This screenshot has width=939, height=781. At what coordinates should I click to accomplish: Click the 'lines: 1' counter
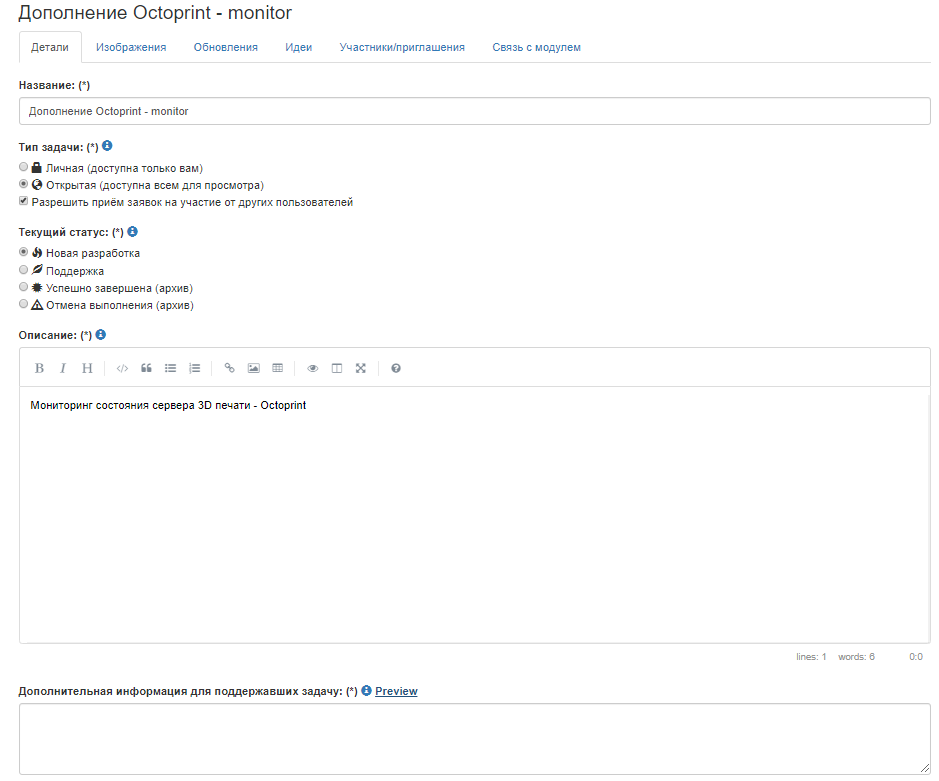(811, 657)
